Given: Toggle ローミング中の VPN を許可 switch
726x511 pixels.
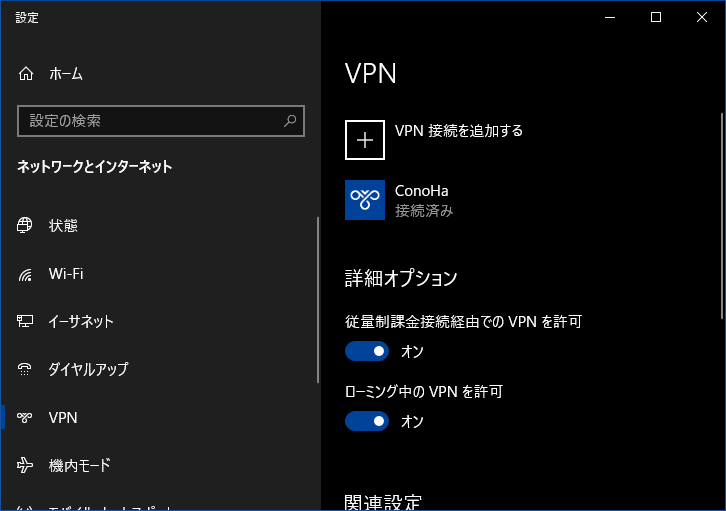Looking at the screenshot, I should tap(367, 421).
